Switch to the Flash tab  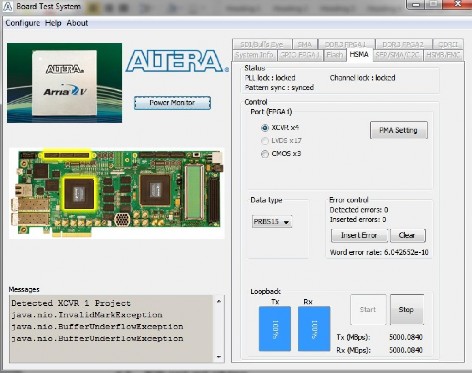coord(335,55)
